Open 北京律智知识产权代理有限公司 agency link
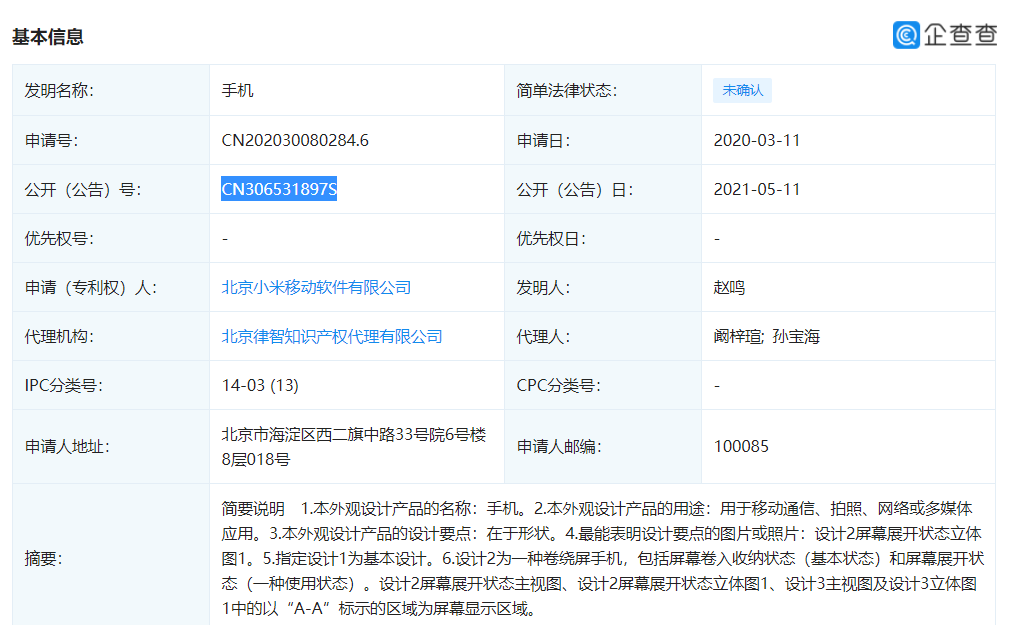Viewport: 1012px width, 625px height. click(332, 336)
